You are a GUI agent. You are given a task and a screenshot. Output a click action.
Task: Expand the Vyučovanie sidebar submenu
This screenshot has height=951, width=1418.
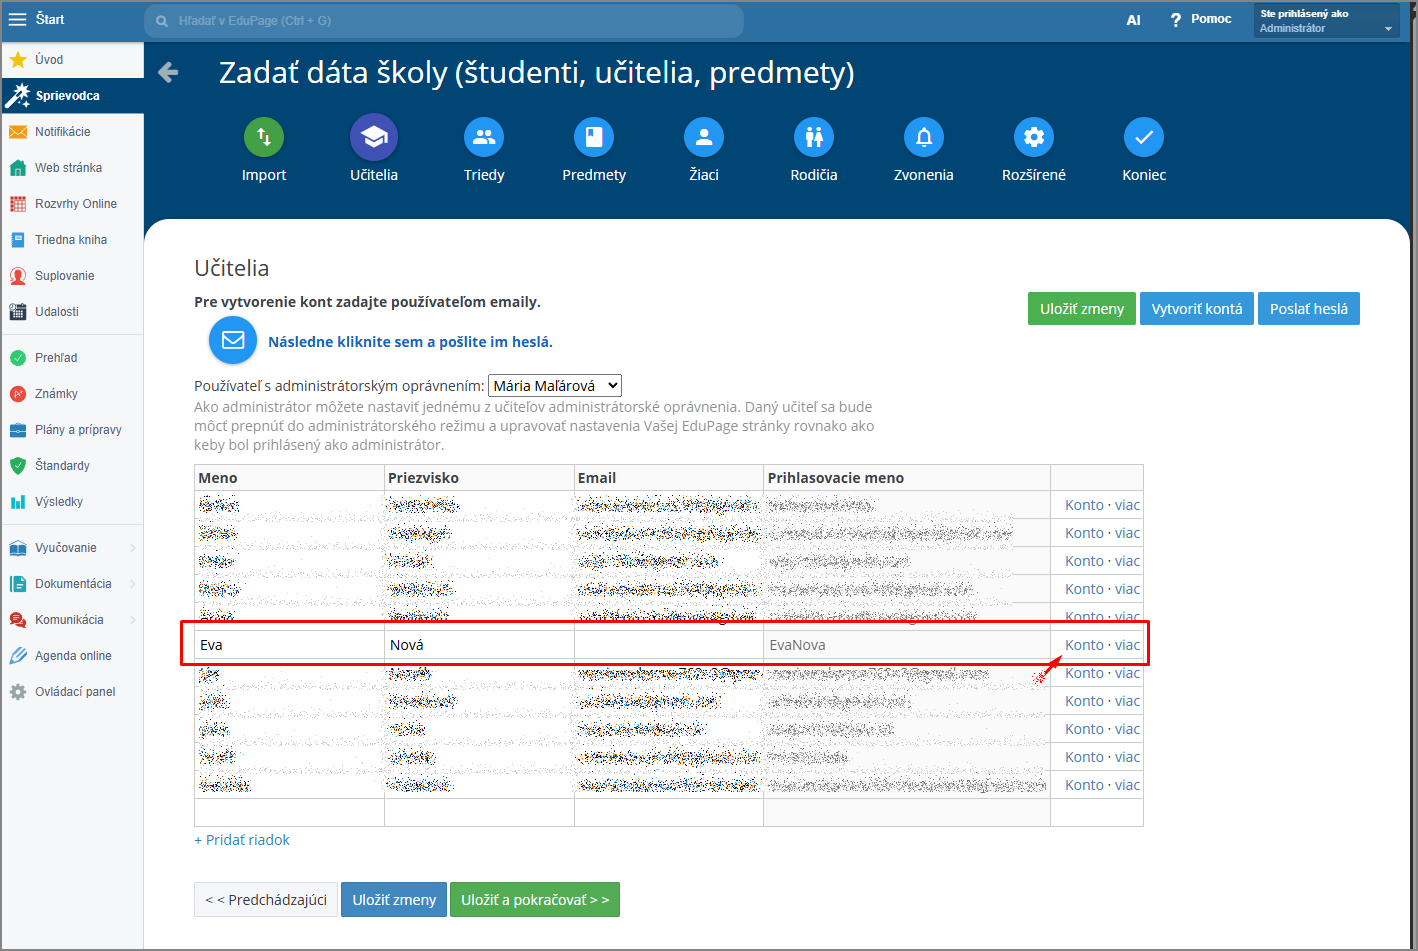click(132, 548)
